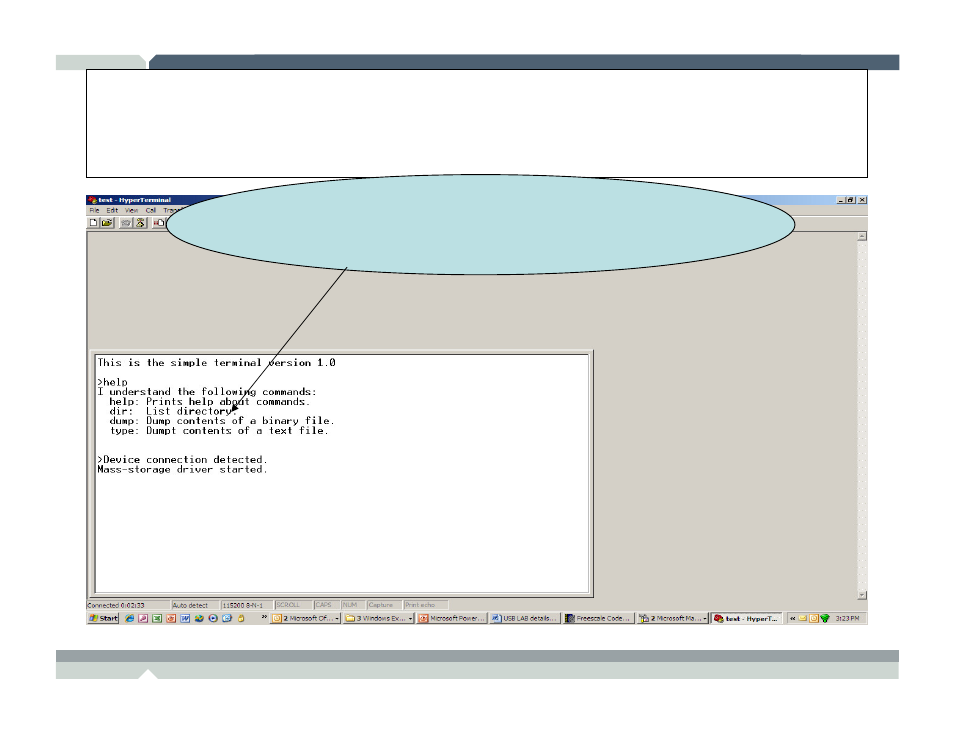Open the Call menu
Viewport: 954px width, 737px height.
click(151, 211)
